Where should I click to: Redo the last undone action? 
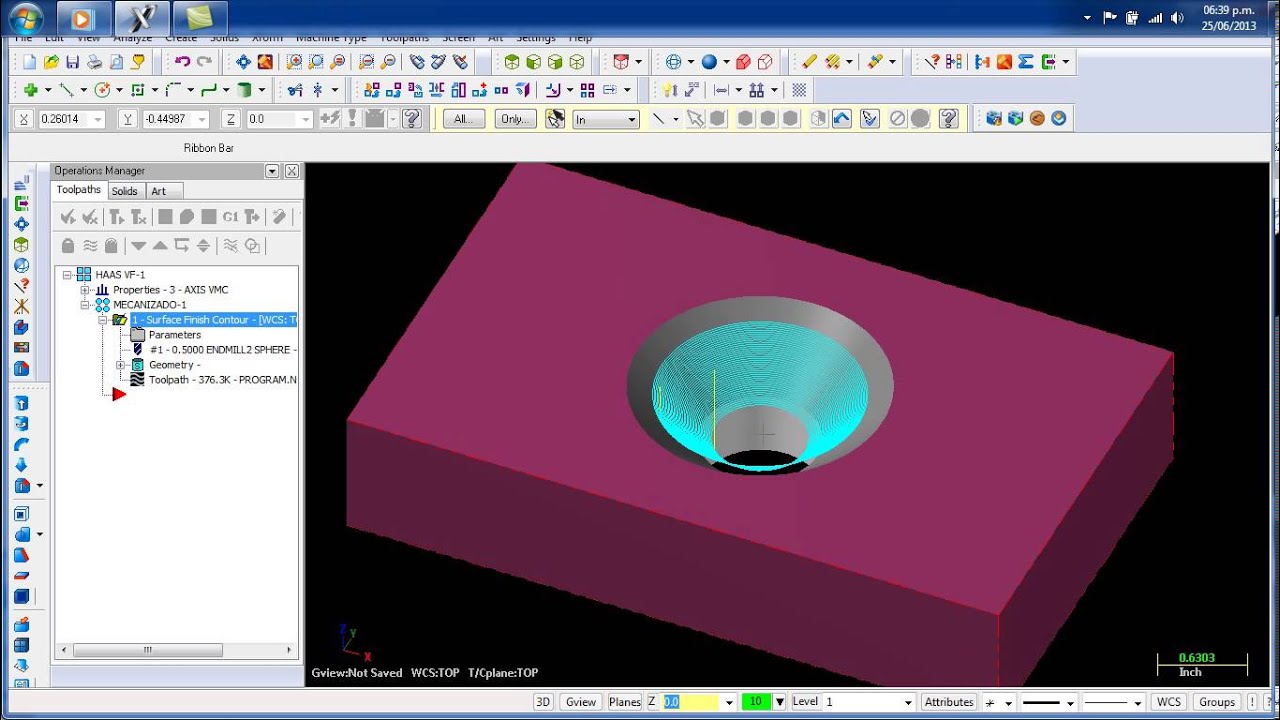pos(204,62)
